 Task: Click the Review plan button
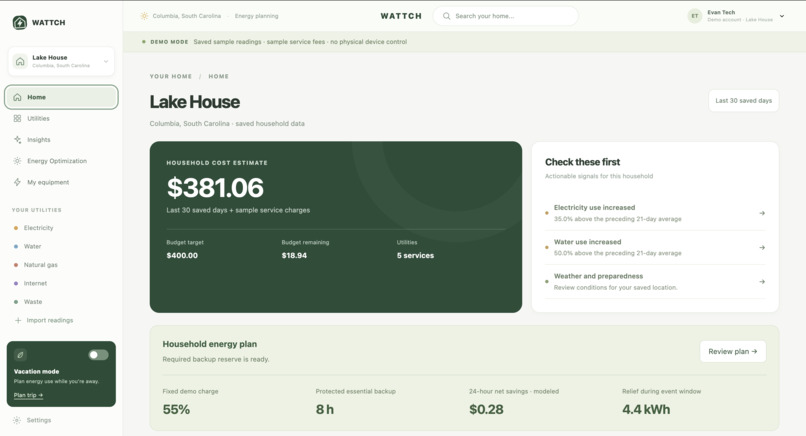[732, 351]
